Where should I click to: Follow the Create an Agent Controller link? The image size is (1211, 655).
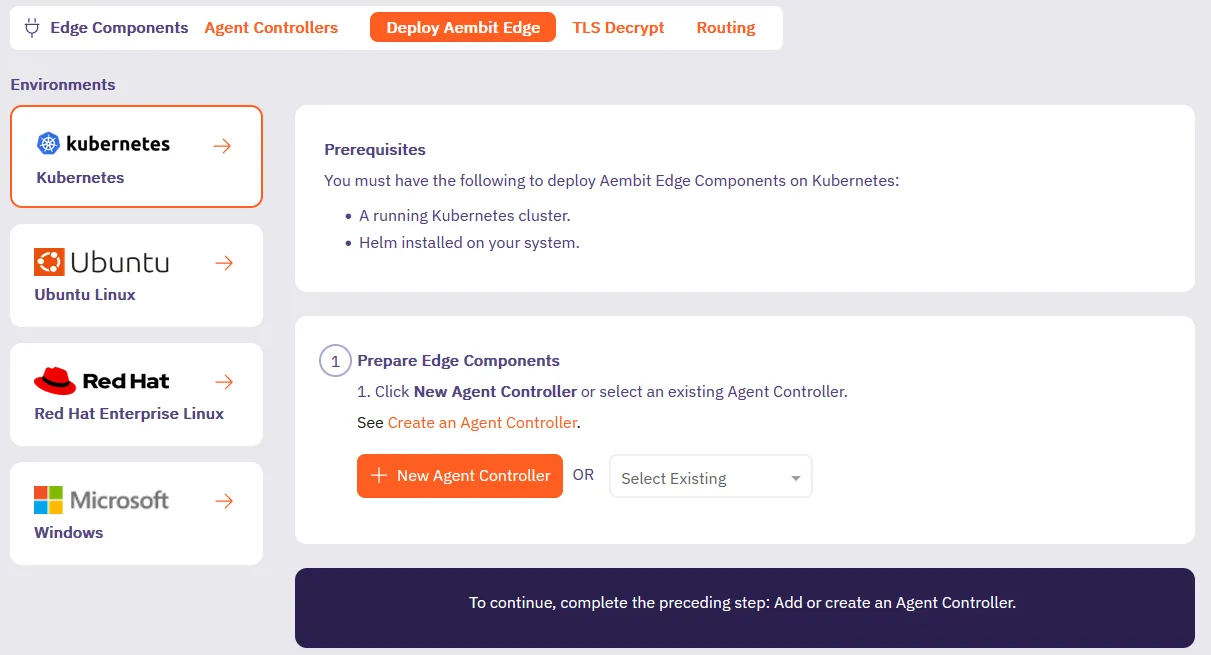click(482, 423)
